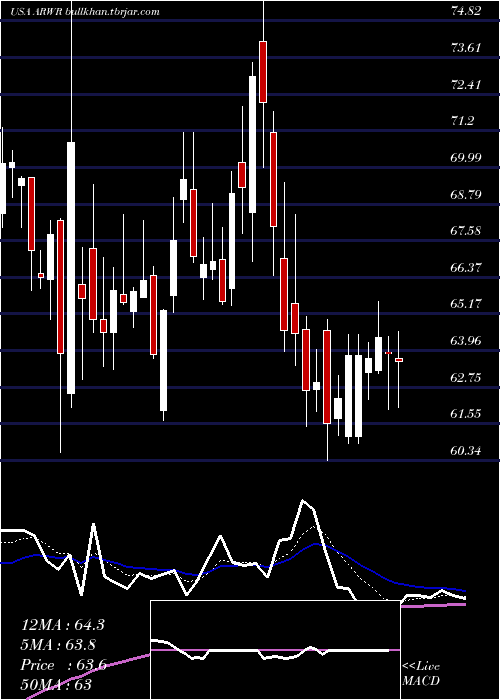500x700 pixels.
Task: Click the 50MA : 63 readout
Action: (56, 684)
